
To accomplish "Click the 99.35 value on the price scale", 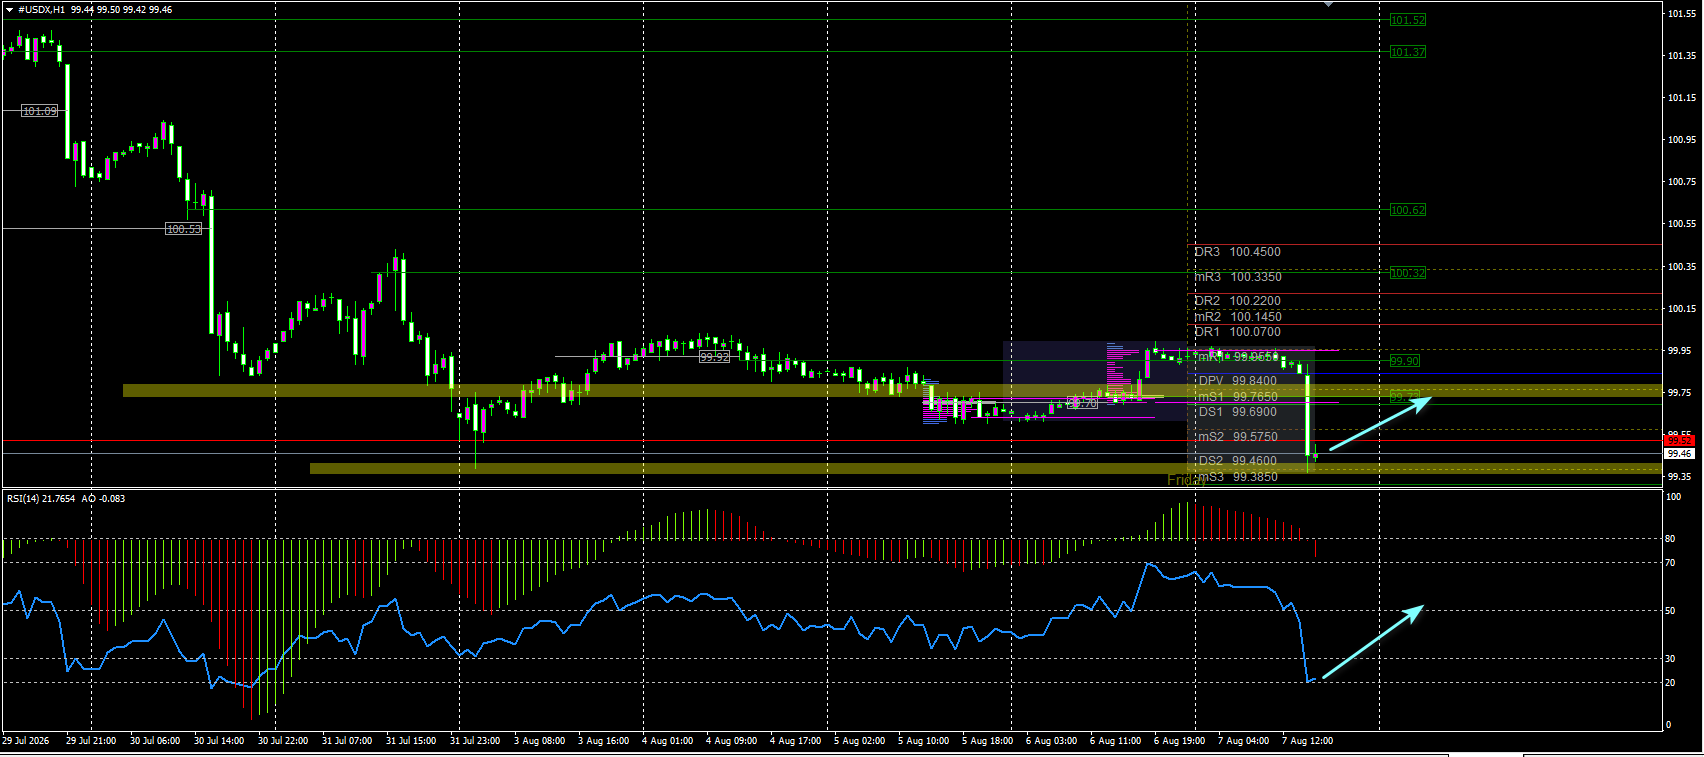I will pyautogui.click(x=1681, y=478).
